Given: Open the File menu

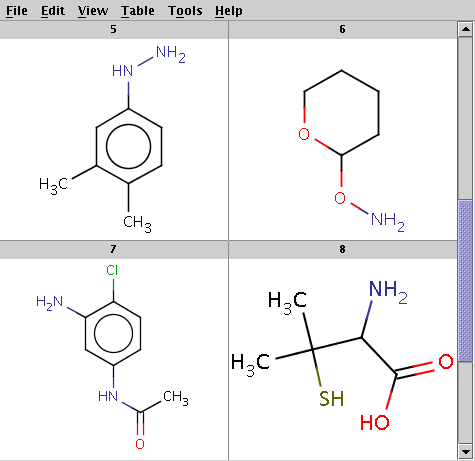Looking at the screenshot, I should 17,11.
